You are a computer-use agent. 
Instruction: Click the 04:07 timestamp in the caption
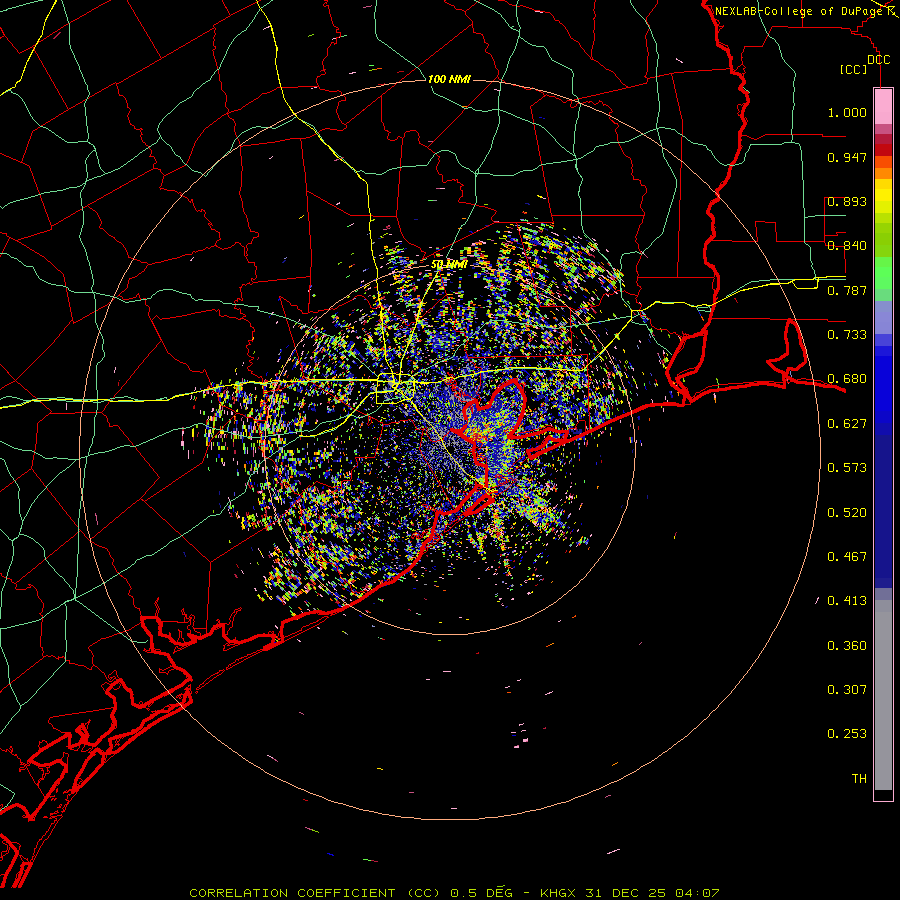(697, 893)
